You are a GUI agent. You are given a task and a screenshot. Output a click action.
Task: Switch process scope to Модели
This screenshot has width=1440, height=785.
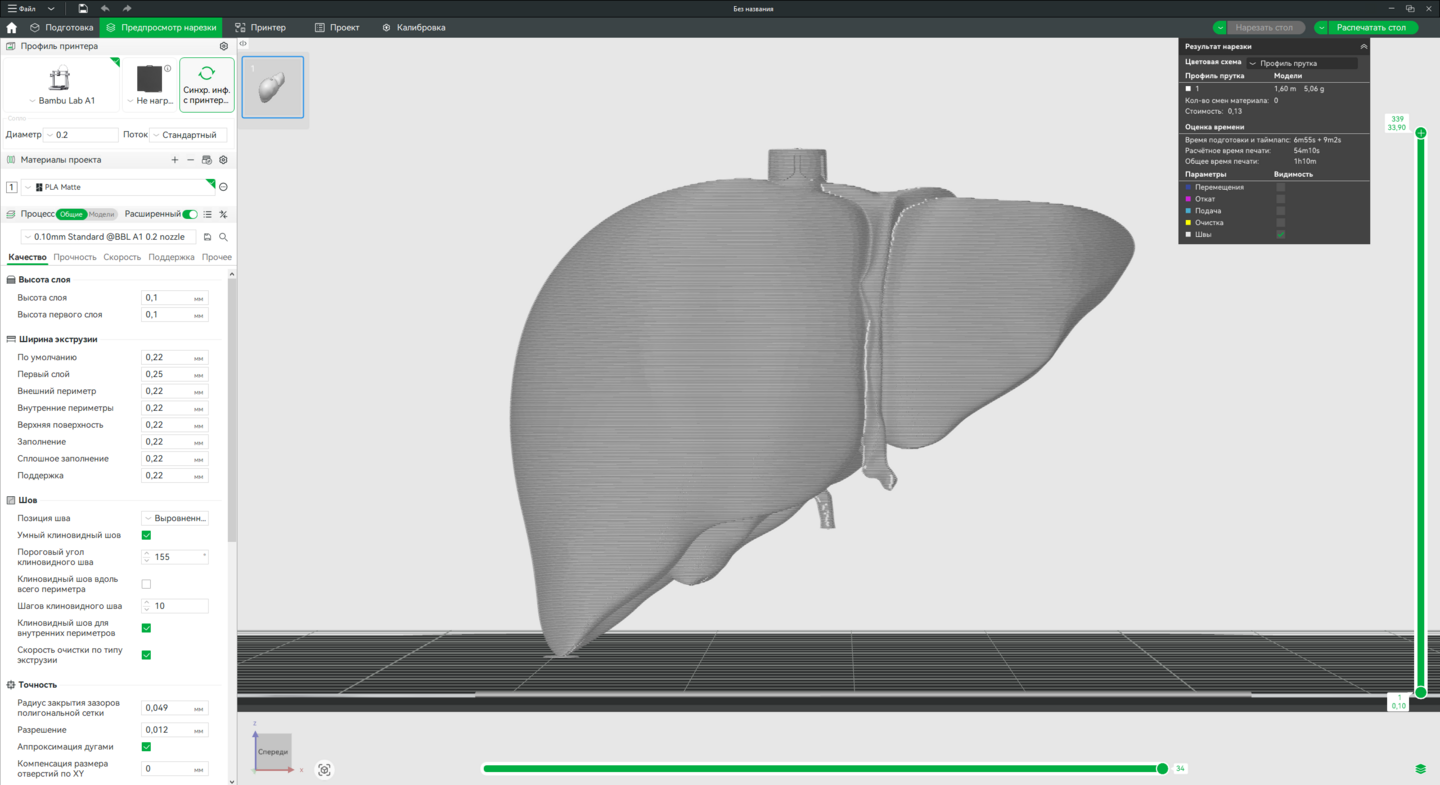pos(102,214)
